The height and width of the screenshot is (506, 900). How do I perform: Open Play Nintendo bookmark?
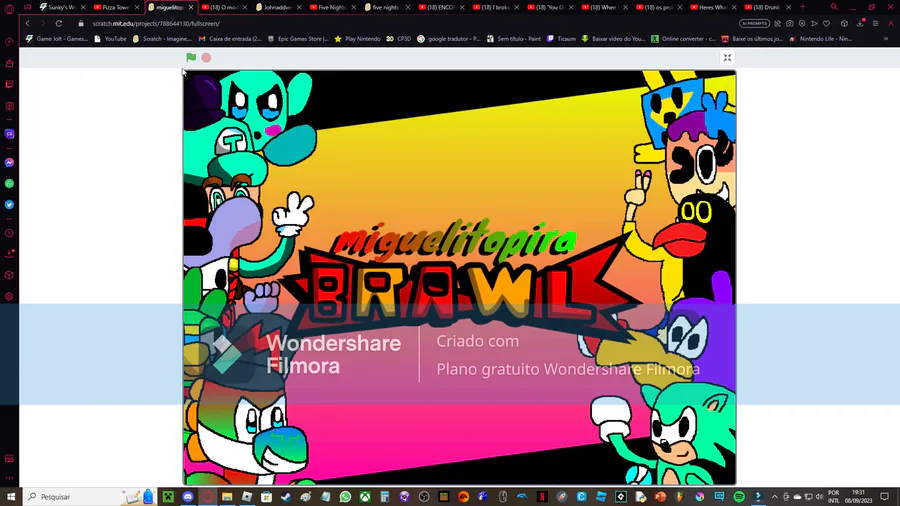(x=357, y=39)
